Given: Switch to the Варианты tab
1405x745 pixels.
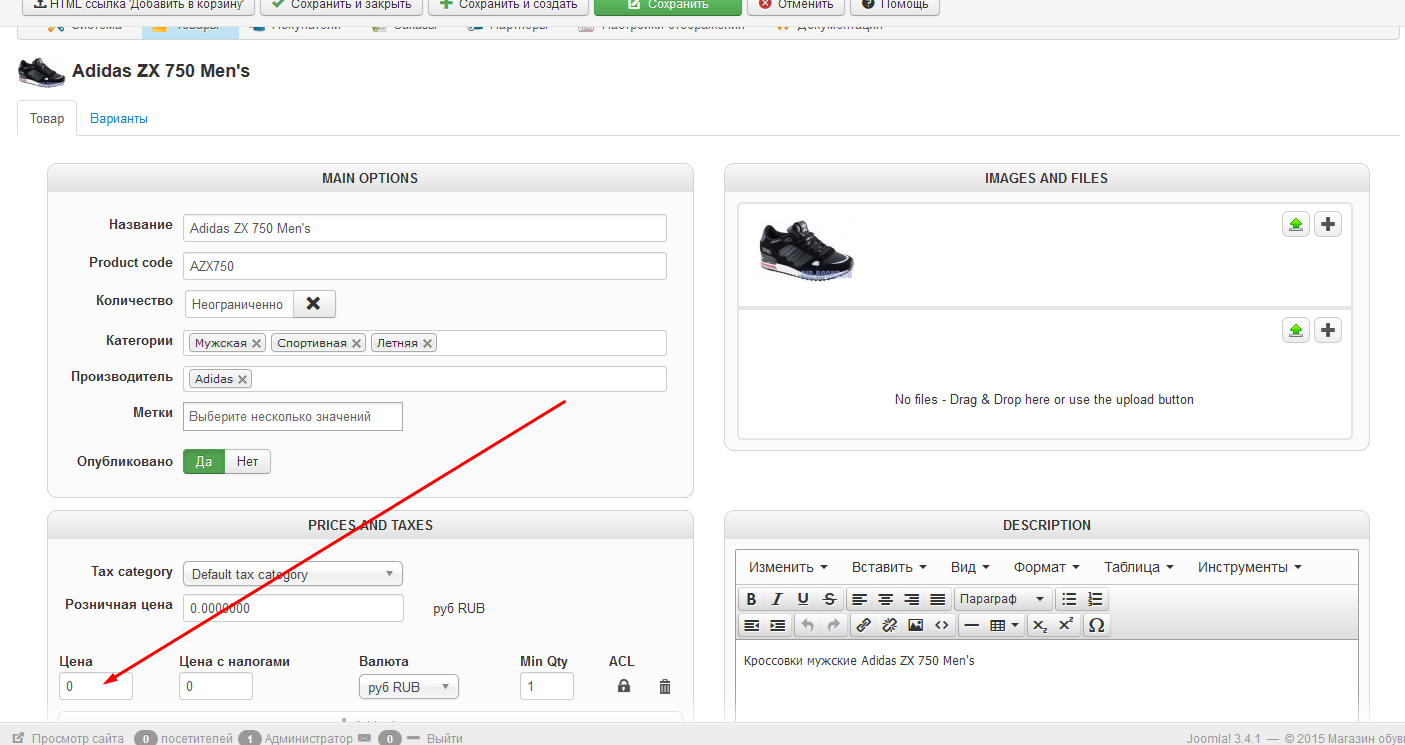Looking at the screenshot, I should click(119, 119).
